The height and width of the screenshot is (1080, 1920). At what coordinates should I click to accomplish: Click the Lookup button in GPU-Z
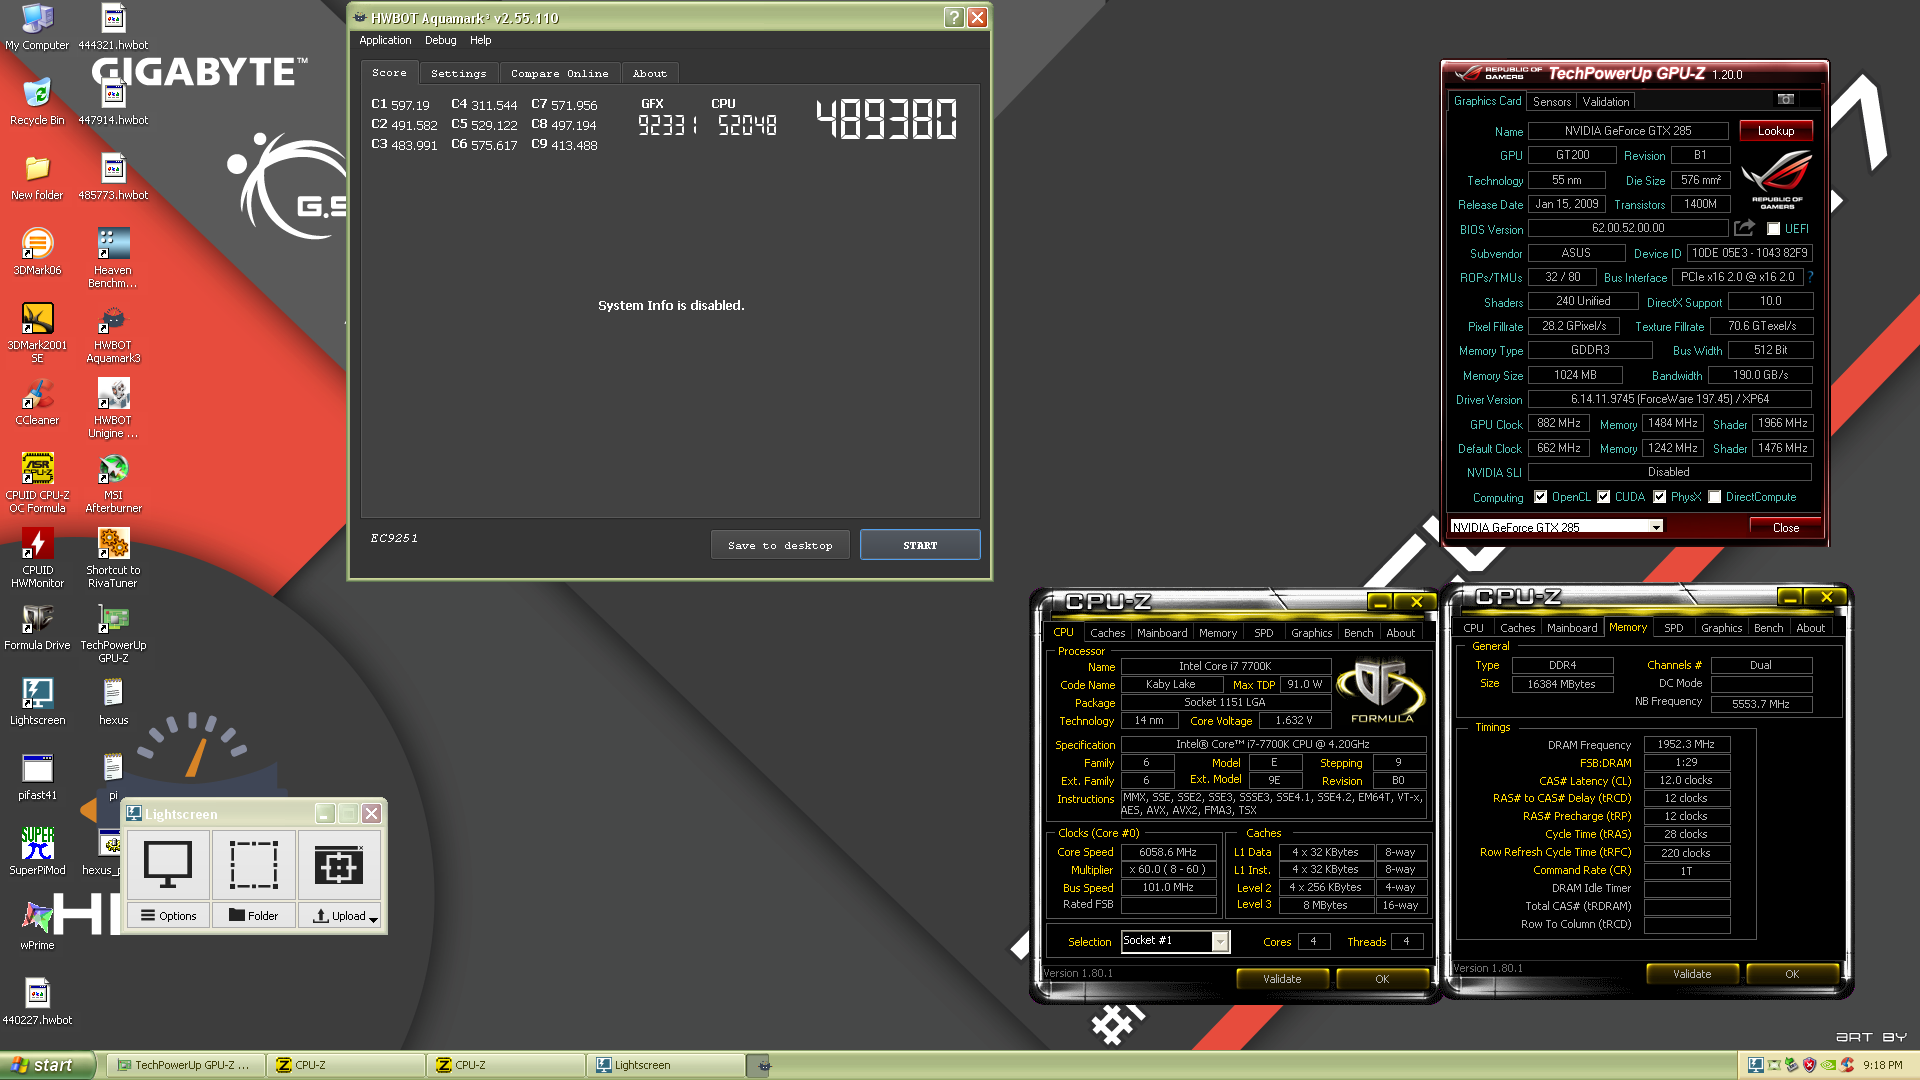tap(1776, 130)
